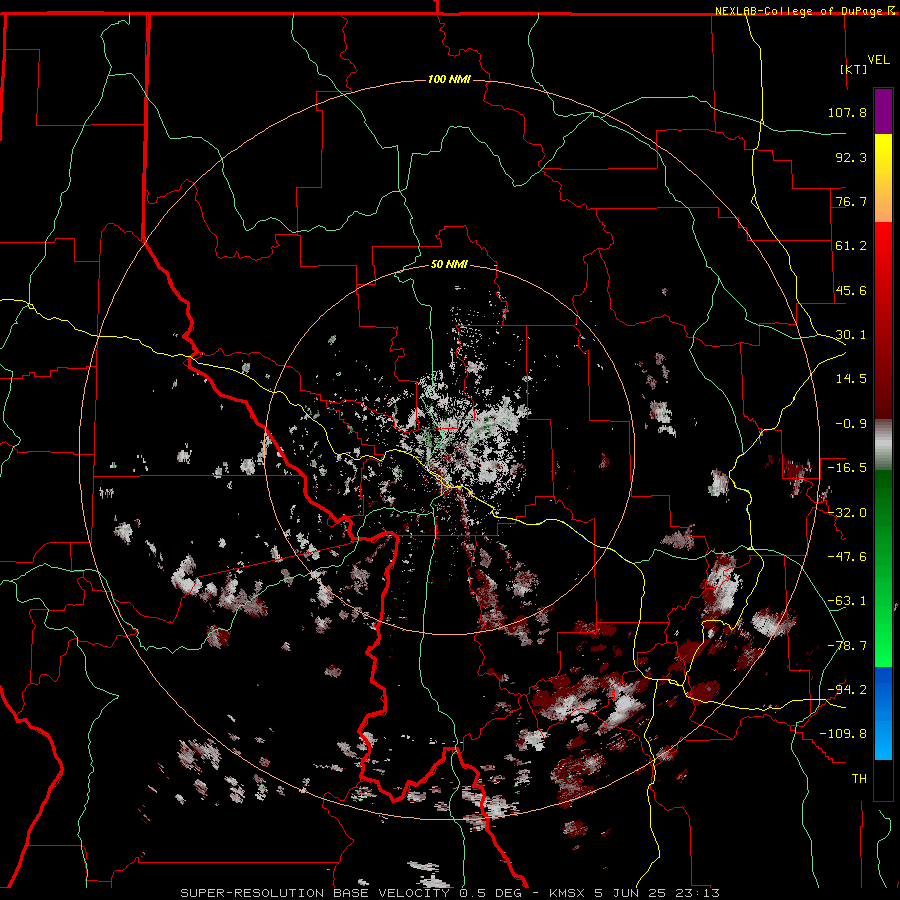
Task: Click the VEL legend title
Action: [x=878, y=60]
